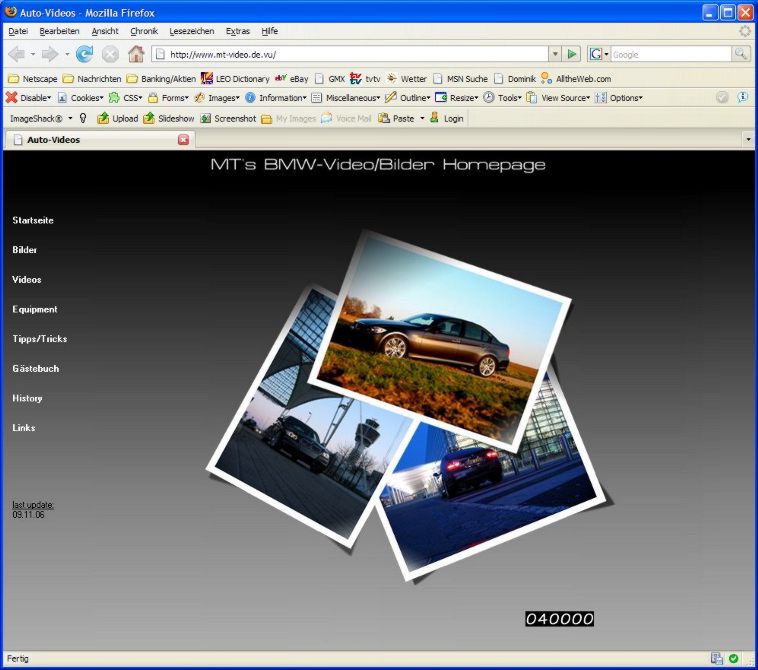Screen dimensions: 758x670
Task: Open the Forms developer menu
Action: [168, 98]
